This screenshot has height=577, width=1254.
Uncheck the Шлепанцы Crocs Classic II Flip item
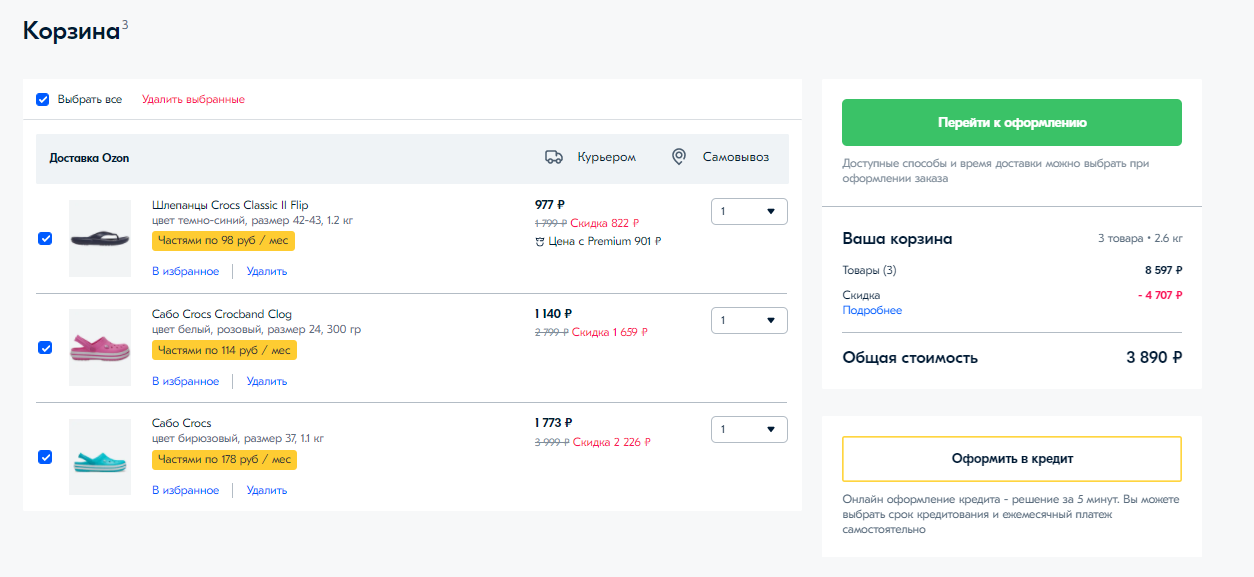[45, 239]
